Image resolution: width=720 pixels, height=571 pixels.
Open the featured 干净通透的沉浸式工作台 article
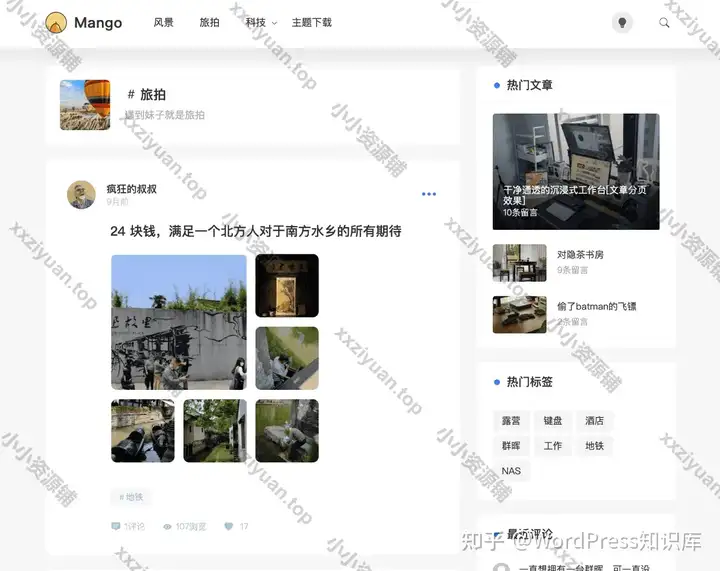click(576, 172)
